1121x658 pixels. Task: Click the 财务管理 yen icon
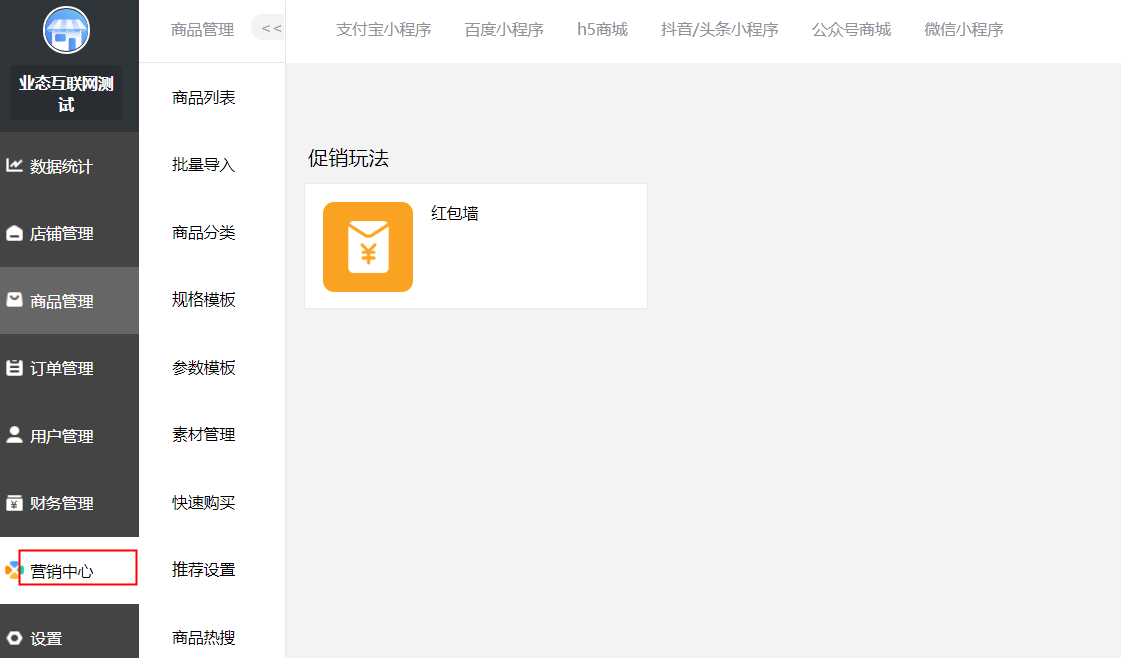coord(14,503)
